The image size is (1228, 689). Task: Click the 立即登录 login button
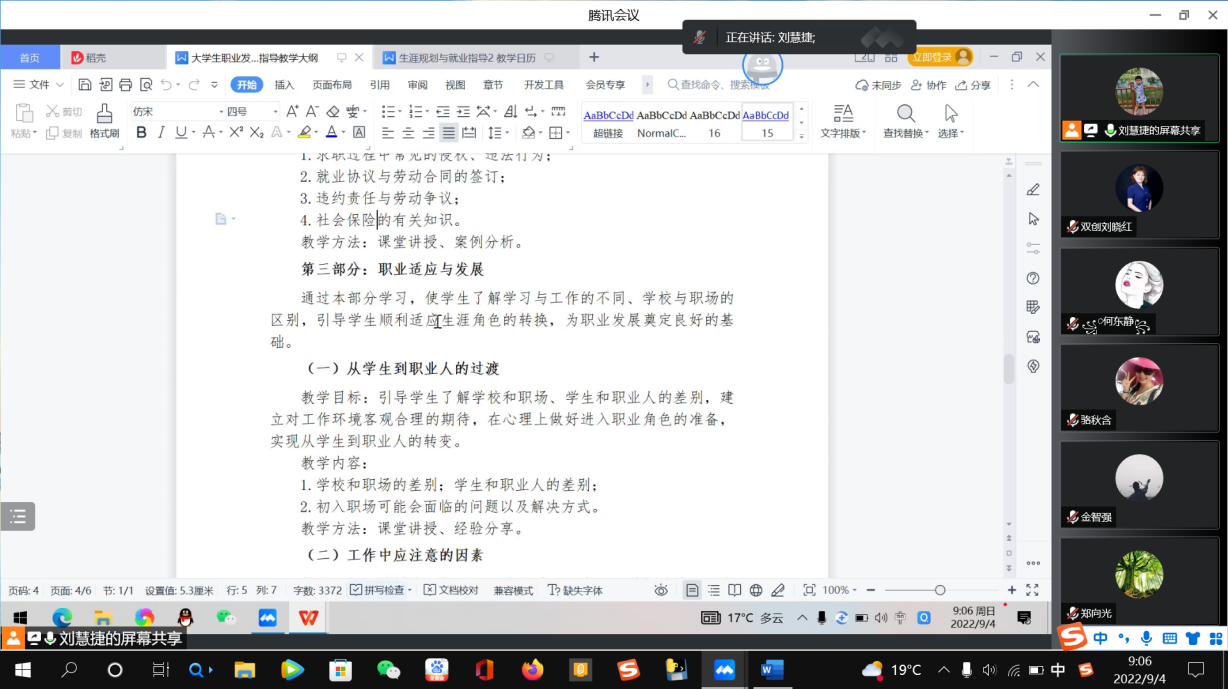(941, 57)
